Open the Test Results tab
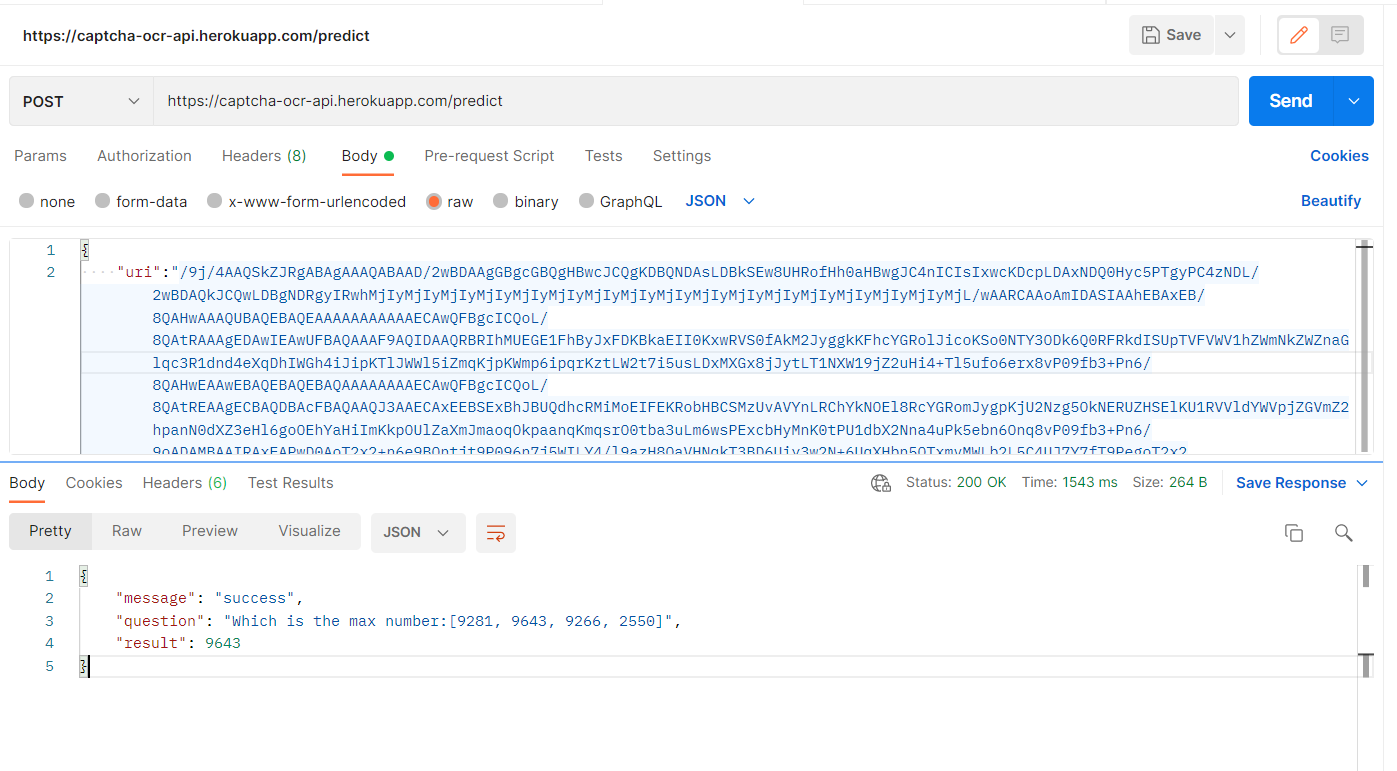This screenshot has height=771, width=1397. (x=291, y=483)
